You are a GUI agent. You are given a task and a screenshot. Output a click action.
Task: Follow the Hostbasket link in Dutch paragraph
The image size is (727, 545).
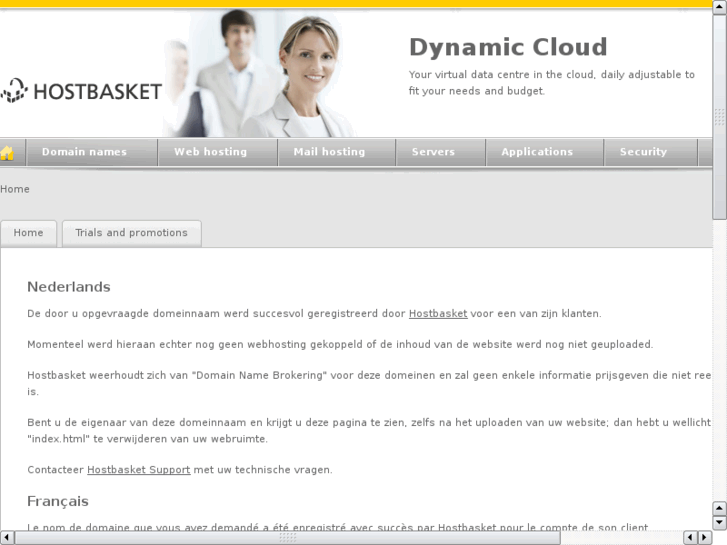point(438,314)
